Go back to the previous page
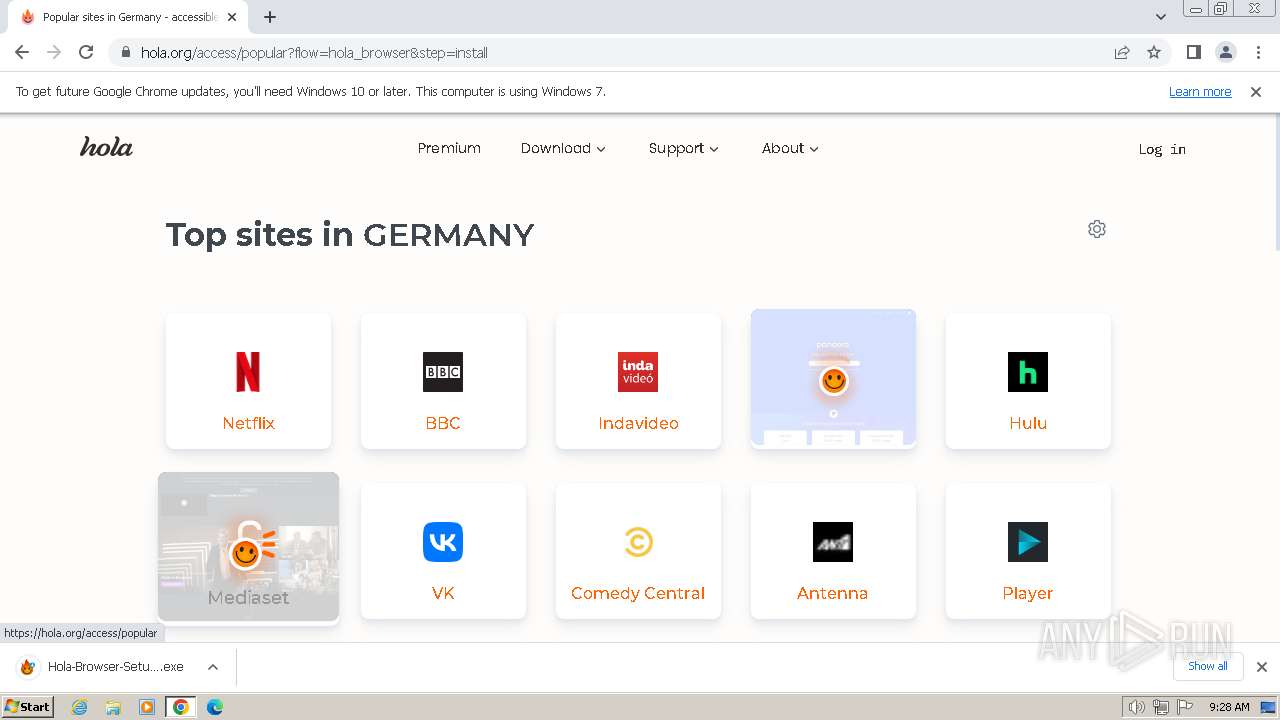 point(22,52)
